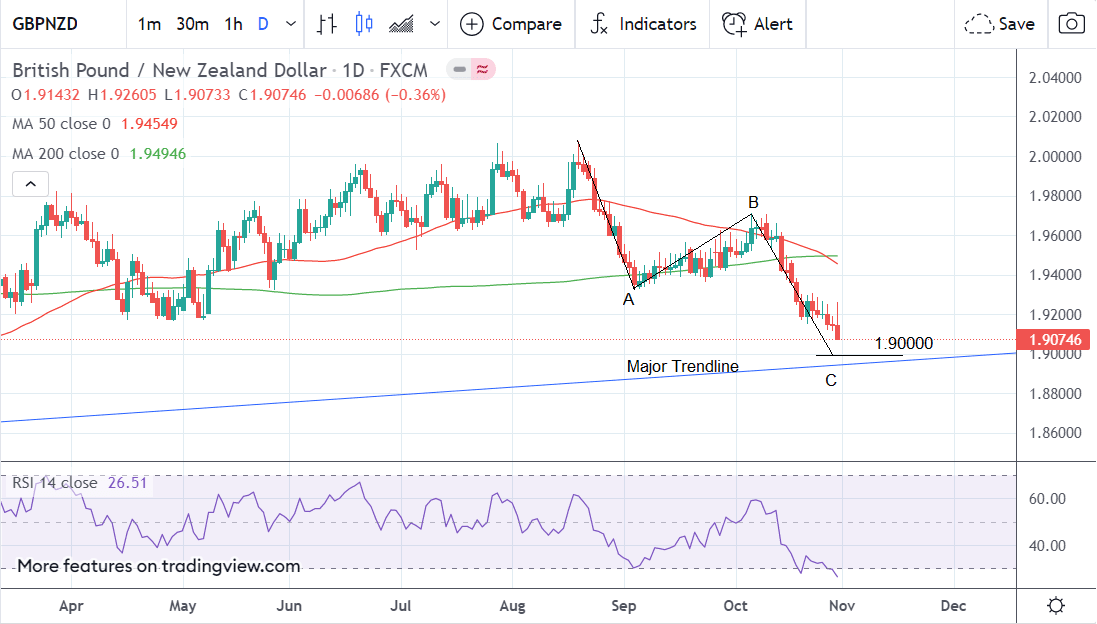The image size is (1097, 624).
Task: Click the Compare plus icon
Action: click(x=472, y=24)
